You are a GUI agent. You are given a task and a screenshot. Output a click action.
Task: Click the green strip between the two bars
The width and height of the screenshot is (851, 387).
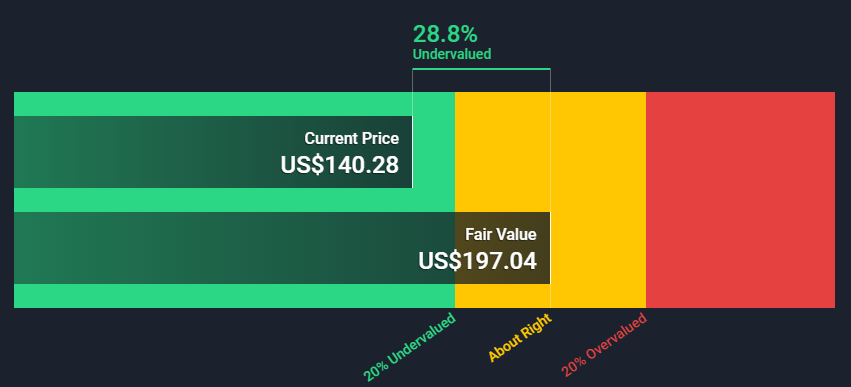point(234,200)
